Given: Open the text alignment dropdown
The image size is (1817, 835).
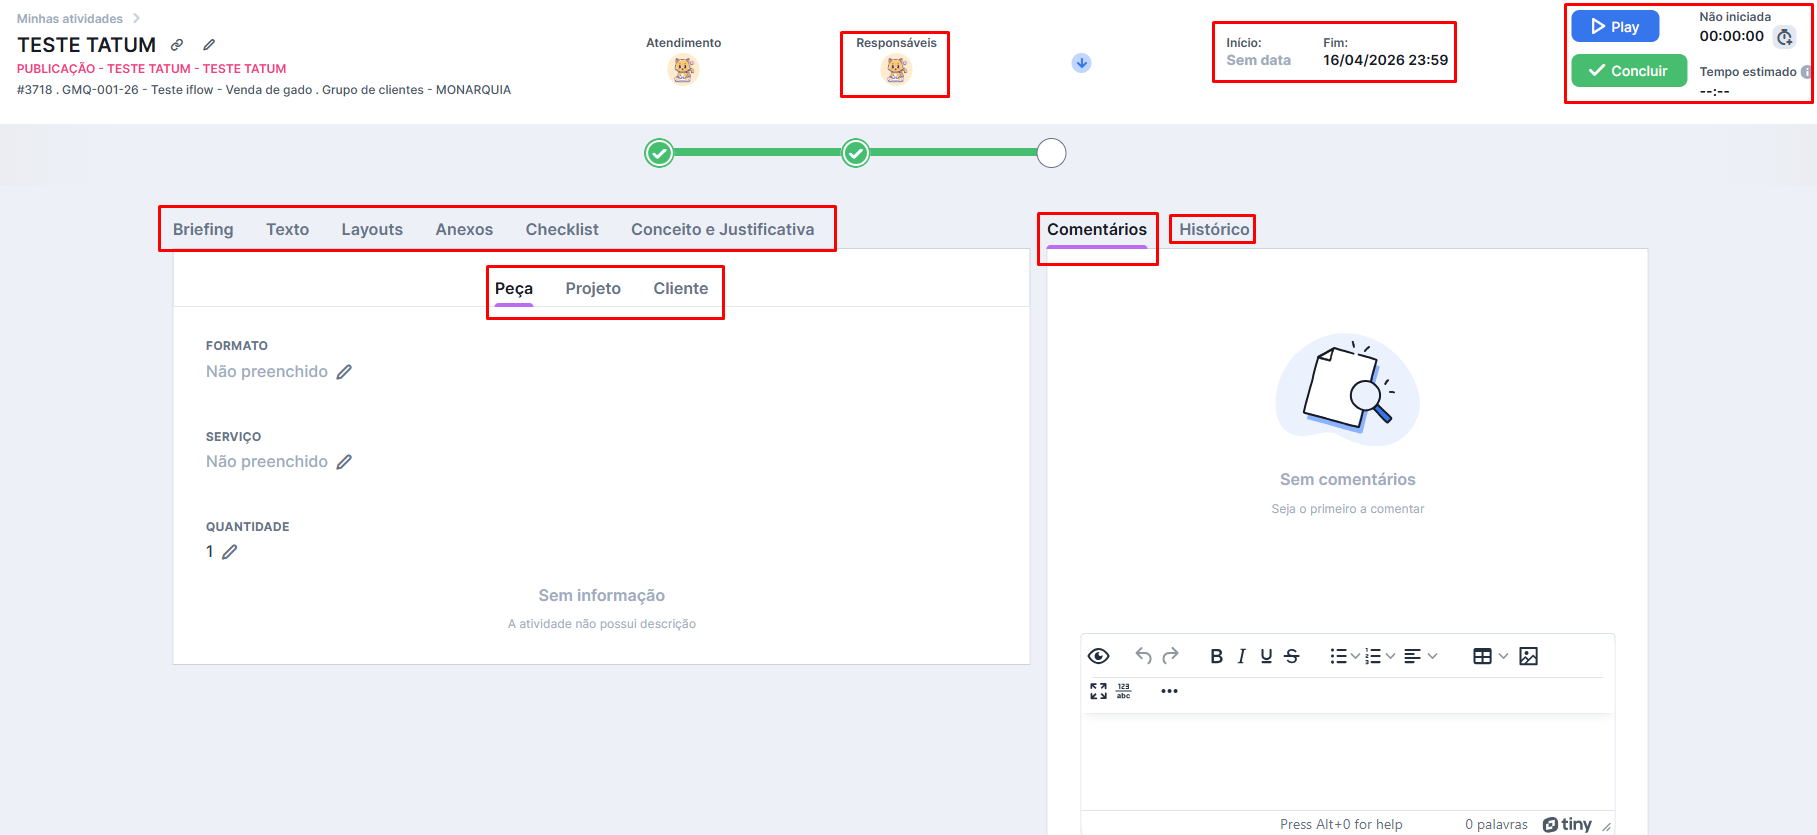Looking at the screenshot, I should coord(1420,656).
